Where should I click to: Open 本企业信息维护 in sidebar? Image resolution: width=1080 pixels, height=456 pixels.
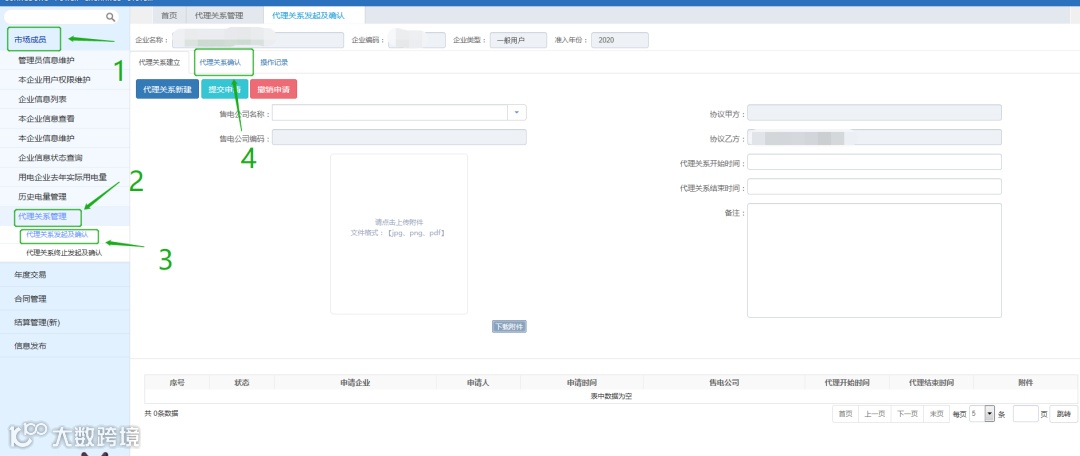pos(45,138)
